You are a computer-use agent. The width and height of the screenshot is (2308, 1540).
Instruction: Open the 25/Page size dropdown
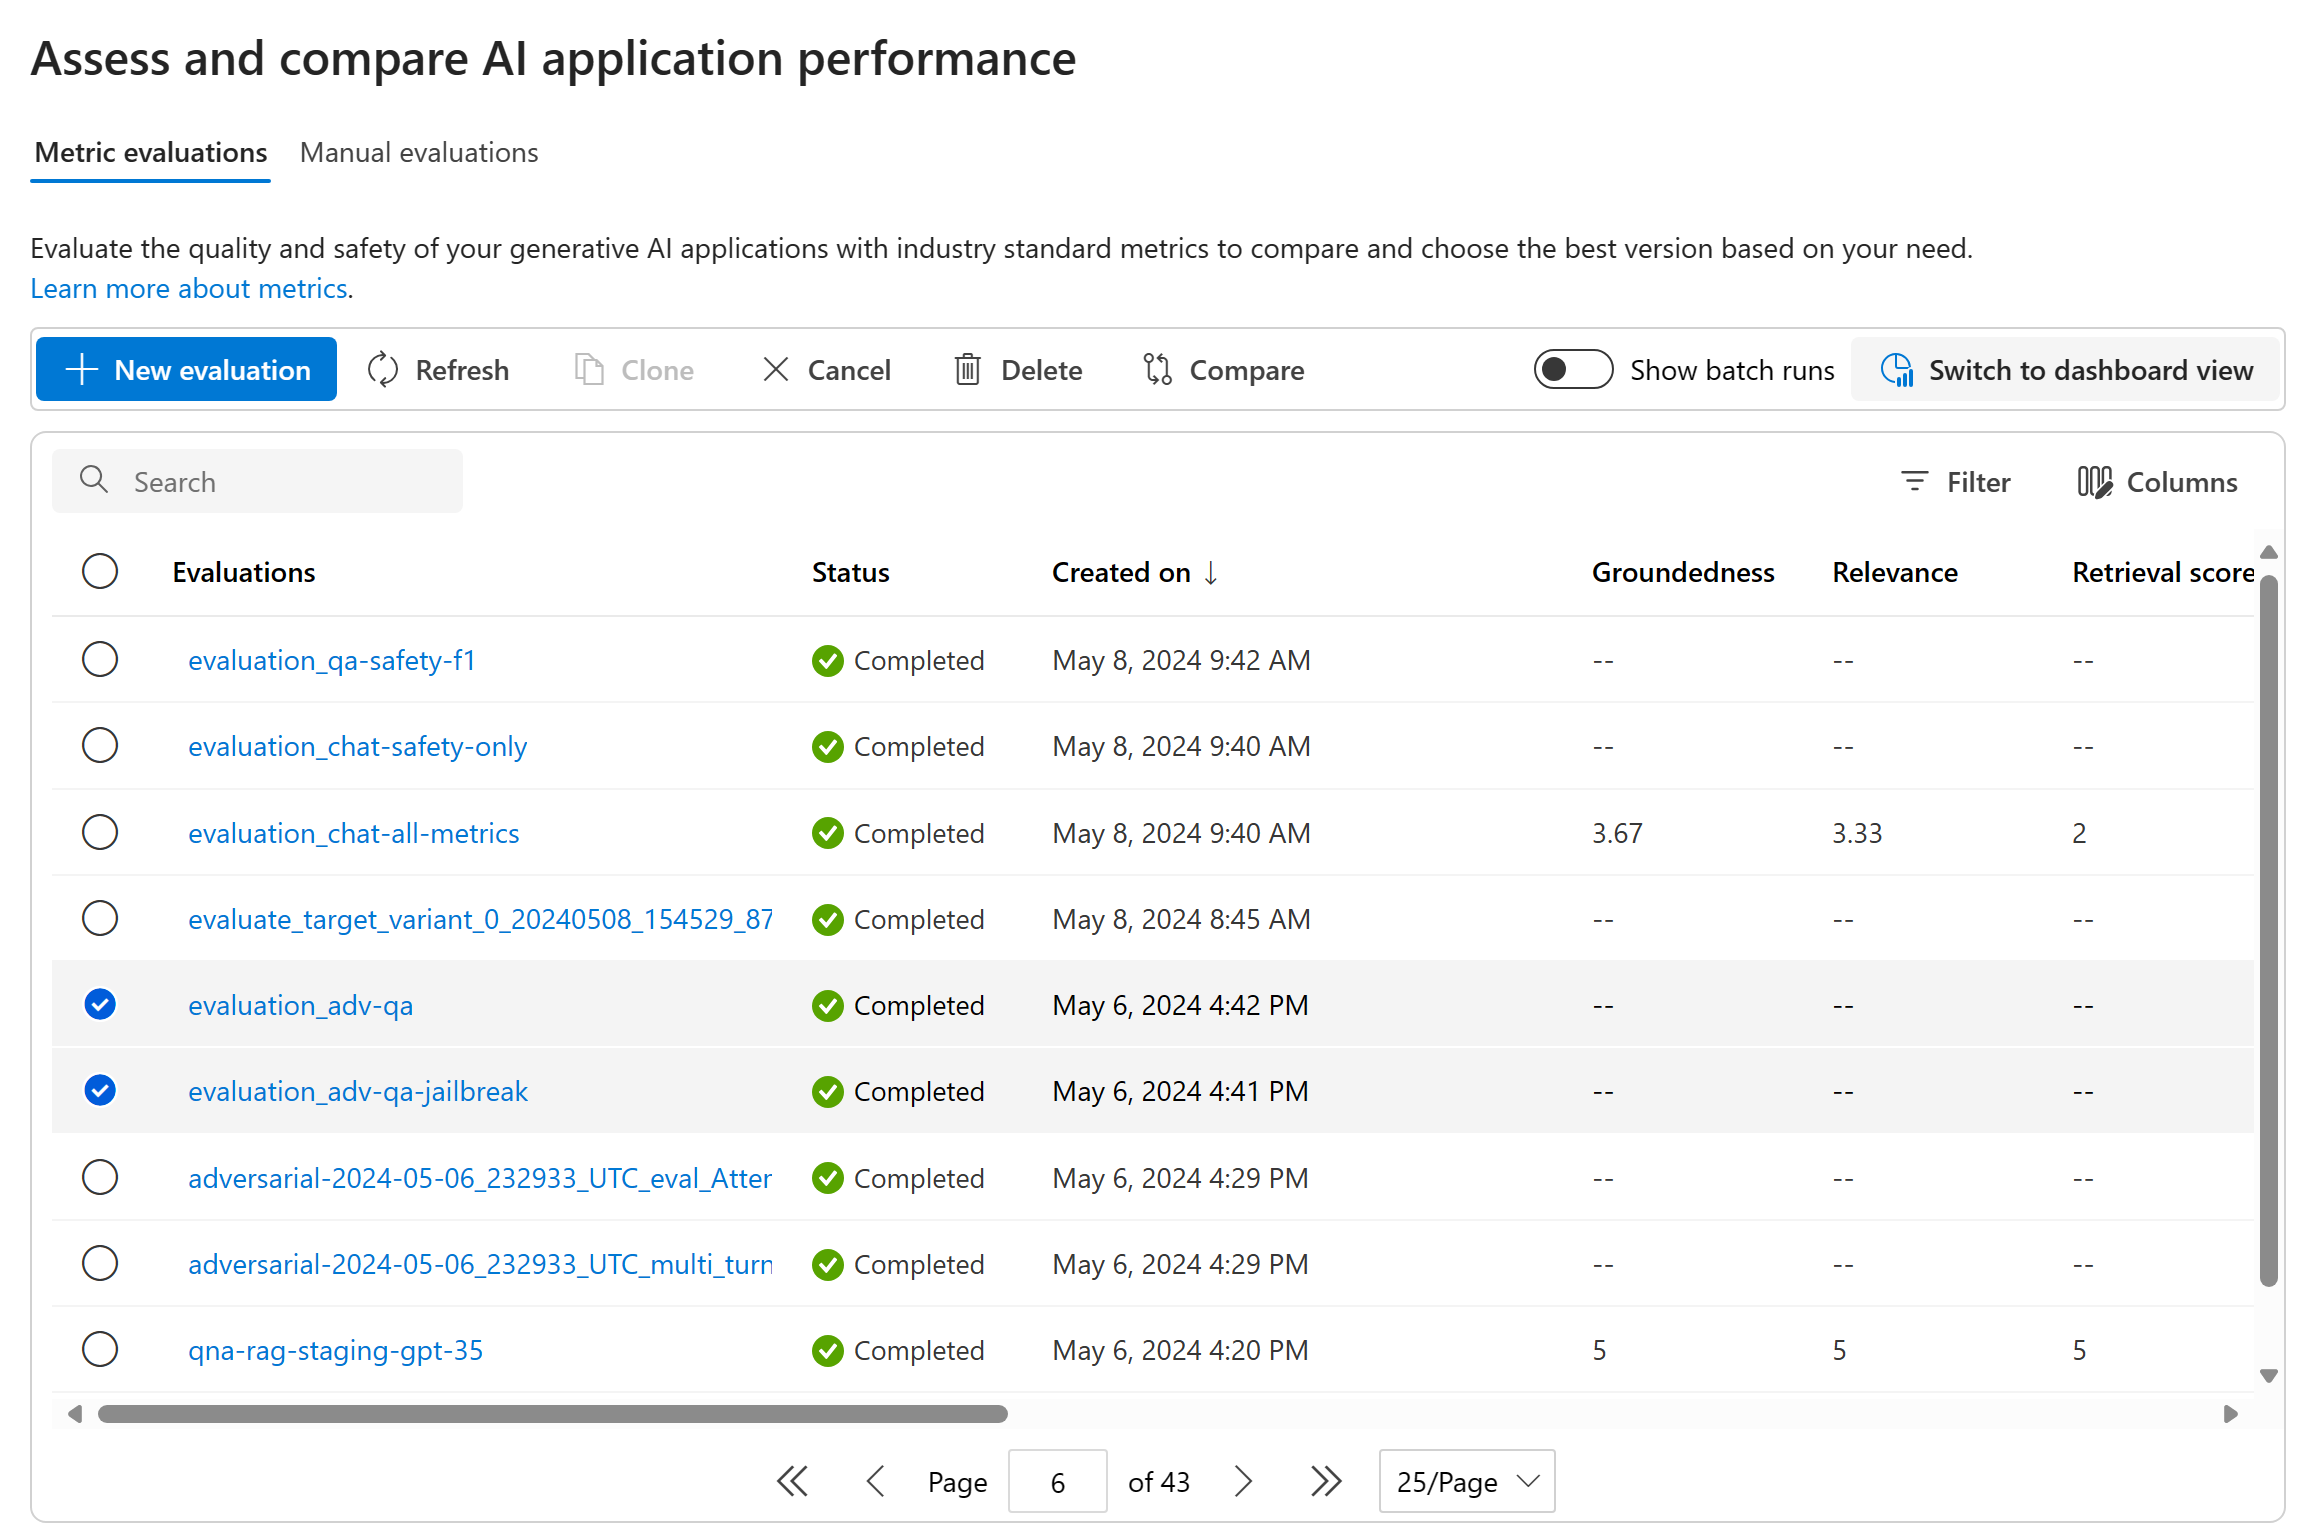[1466, 1481]
